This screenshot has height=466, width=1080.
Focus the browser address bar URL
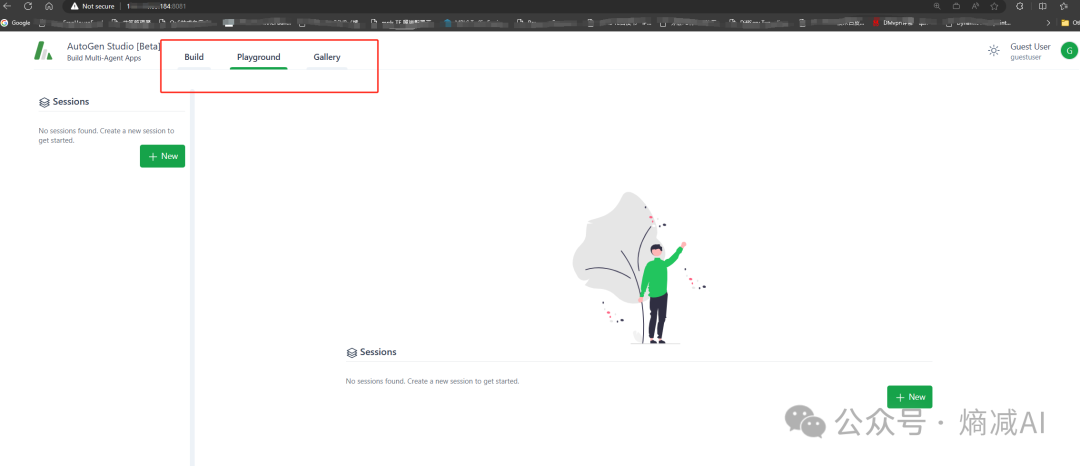pos(156,6)
